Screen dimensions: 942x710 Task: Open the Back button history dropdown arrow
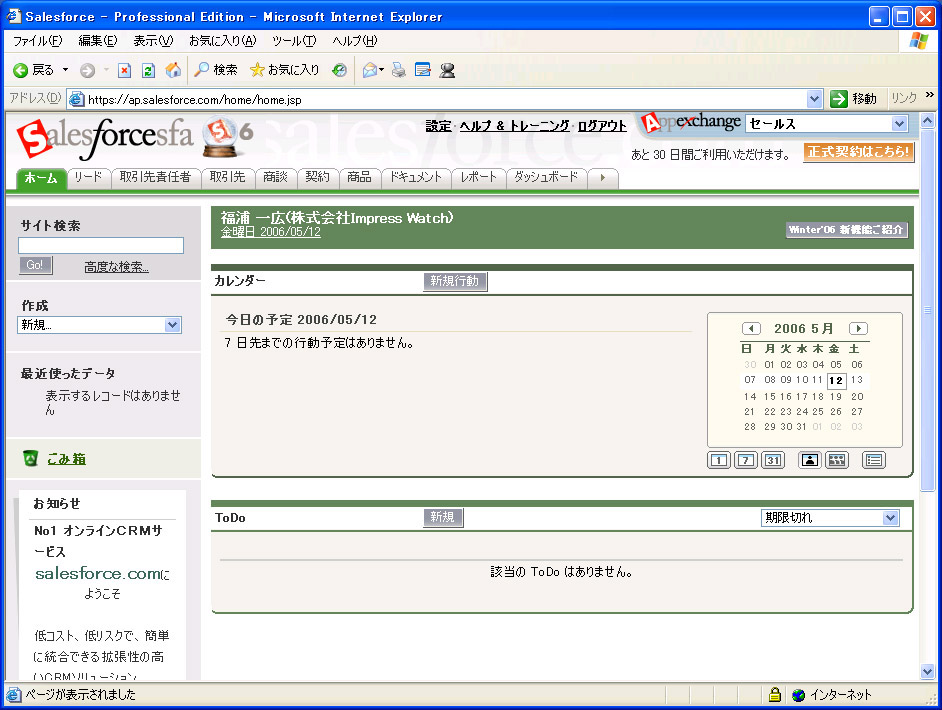pos(65,70)
